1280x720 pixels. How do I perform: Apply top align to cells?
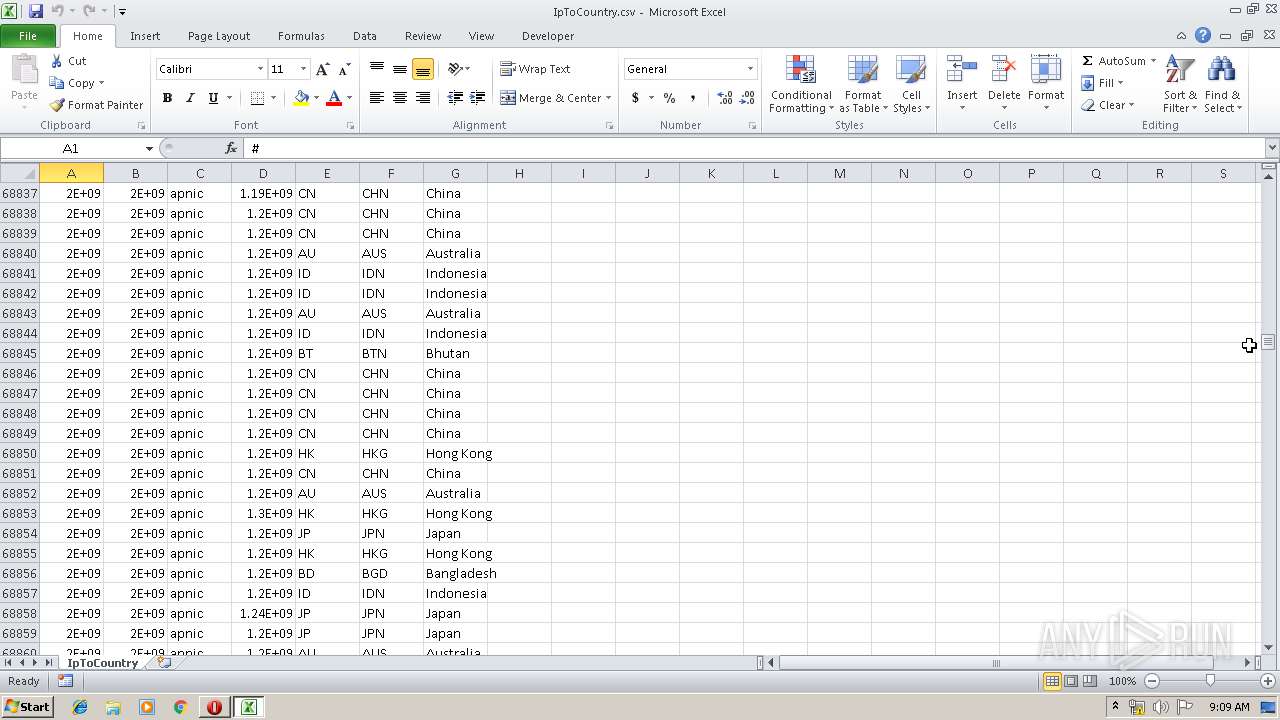pyautogui.click(x=377, y=69)
